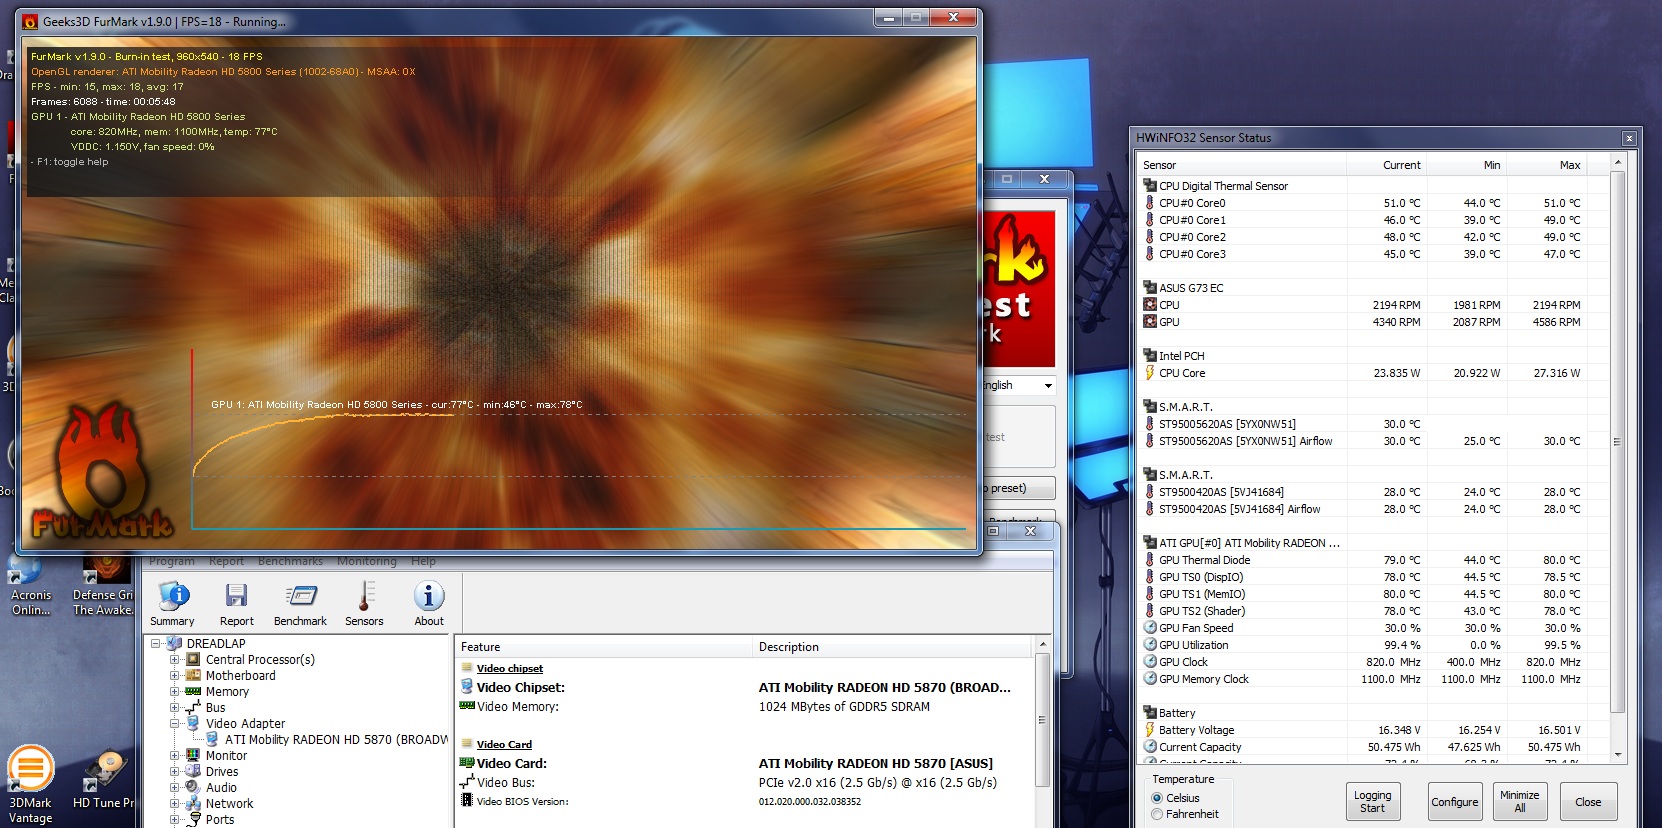Click the Battery group icon in sensor list
The image size is (1662, 828).
(x=1150, y=712)
